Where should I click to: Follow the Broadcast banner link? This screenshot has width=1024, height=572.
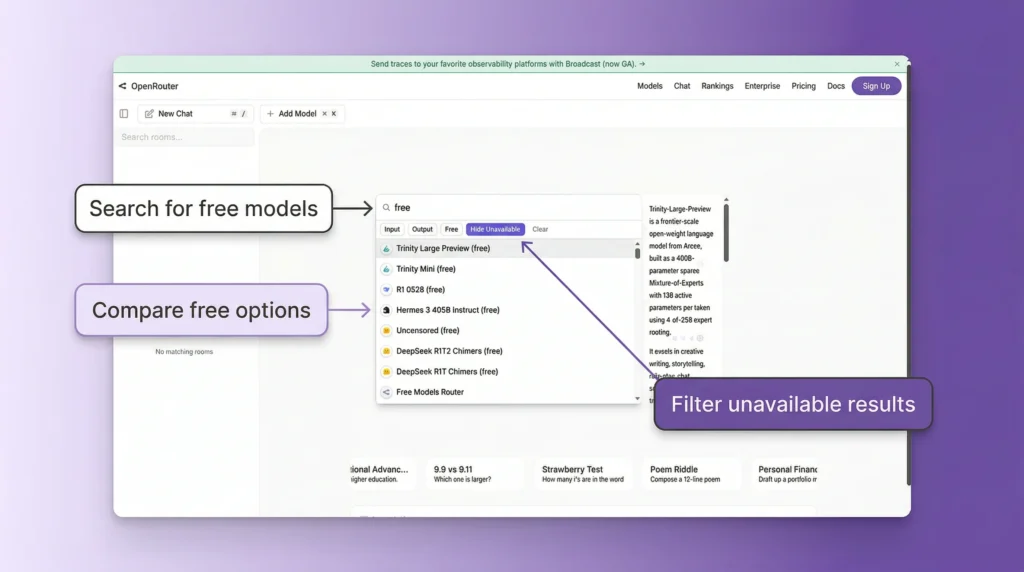(x=508, y=64)
